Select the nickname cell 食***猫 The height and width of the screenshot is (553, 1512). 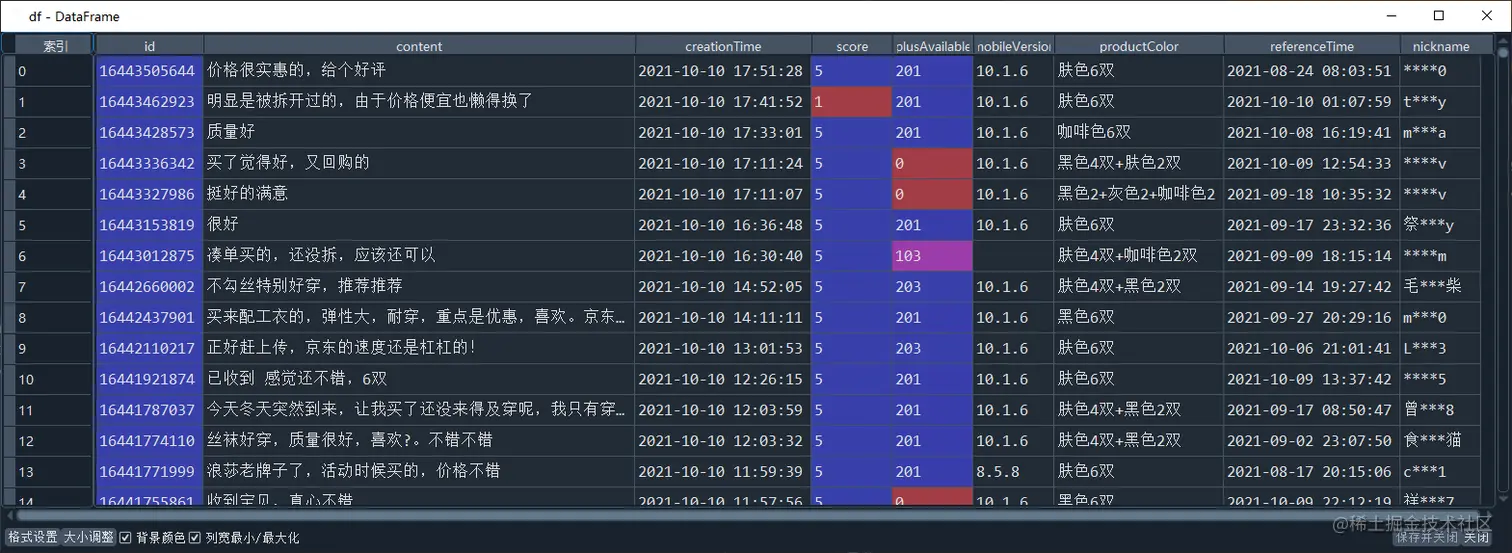tap(1441, 440)
